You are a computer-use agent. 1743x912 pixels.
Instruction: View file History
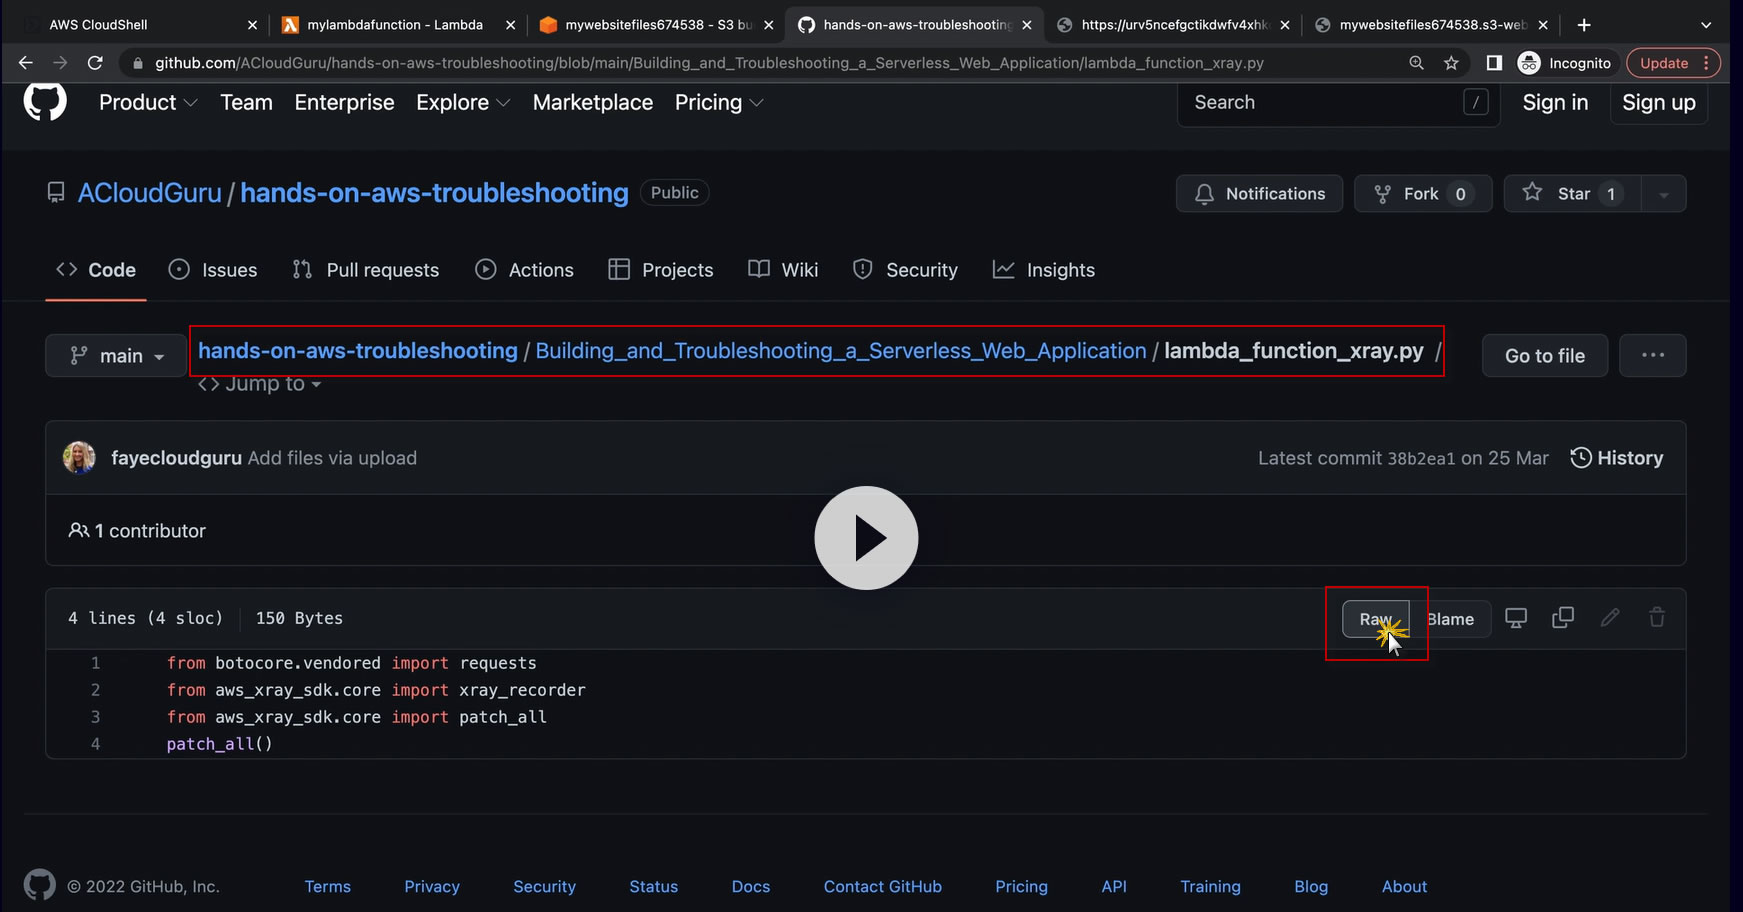coord(1617,458)
